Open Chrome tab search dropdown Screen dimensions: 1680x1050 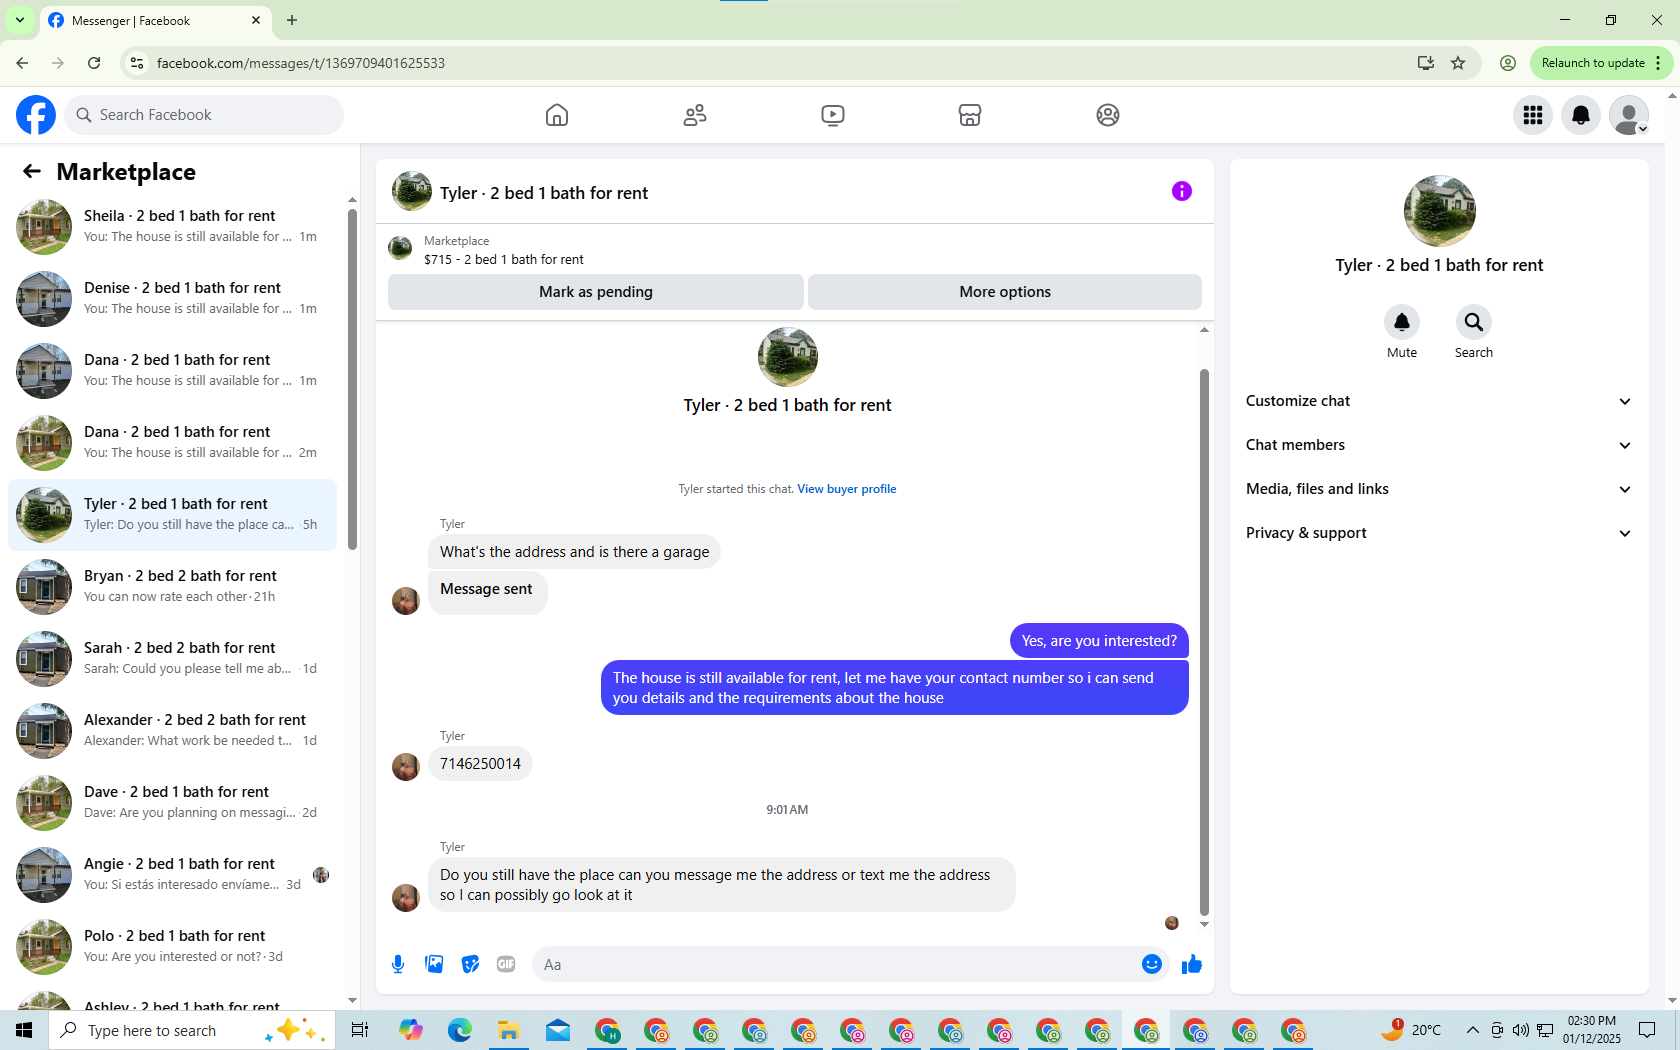point(20,20)
